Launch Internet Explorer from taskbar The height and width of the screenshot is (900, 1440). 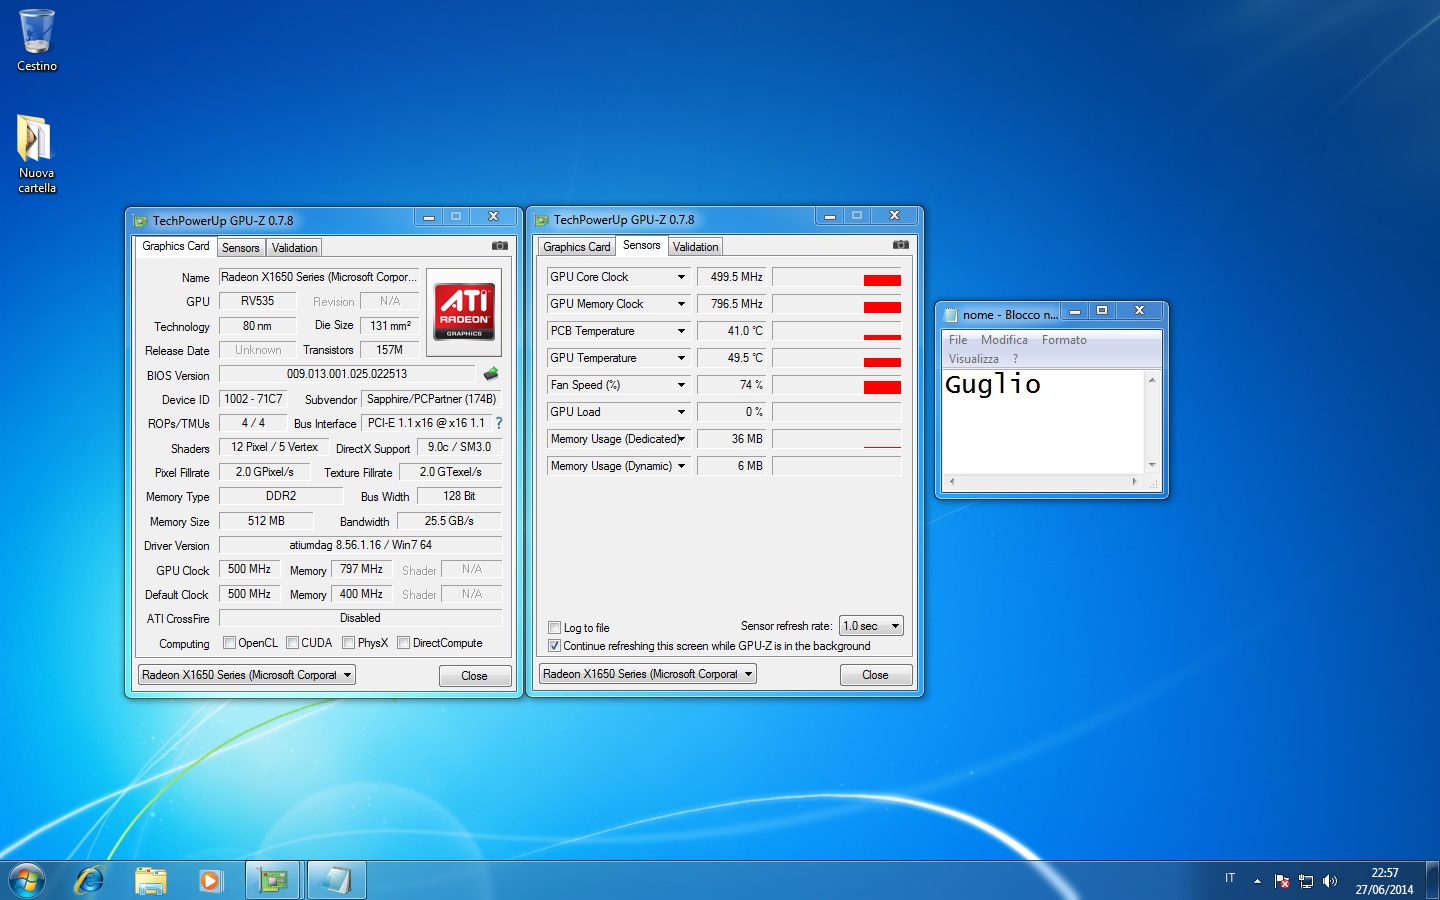tap(90, 881)
